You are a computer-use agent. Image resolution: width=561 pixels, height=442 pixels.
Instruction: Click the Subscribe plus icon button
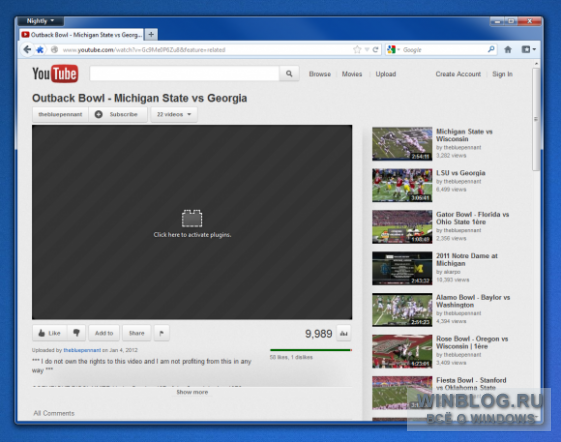[x=98, y=114]
